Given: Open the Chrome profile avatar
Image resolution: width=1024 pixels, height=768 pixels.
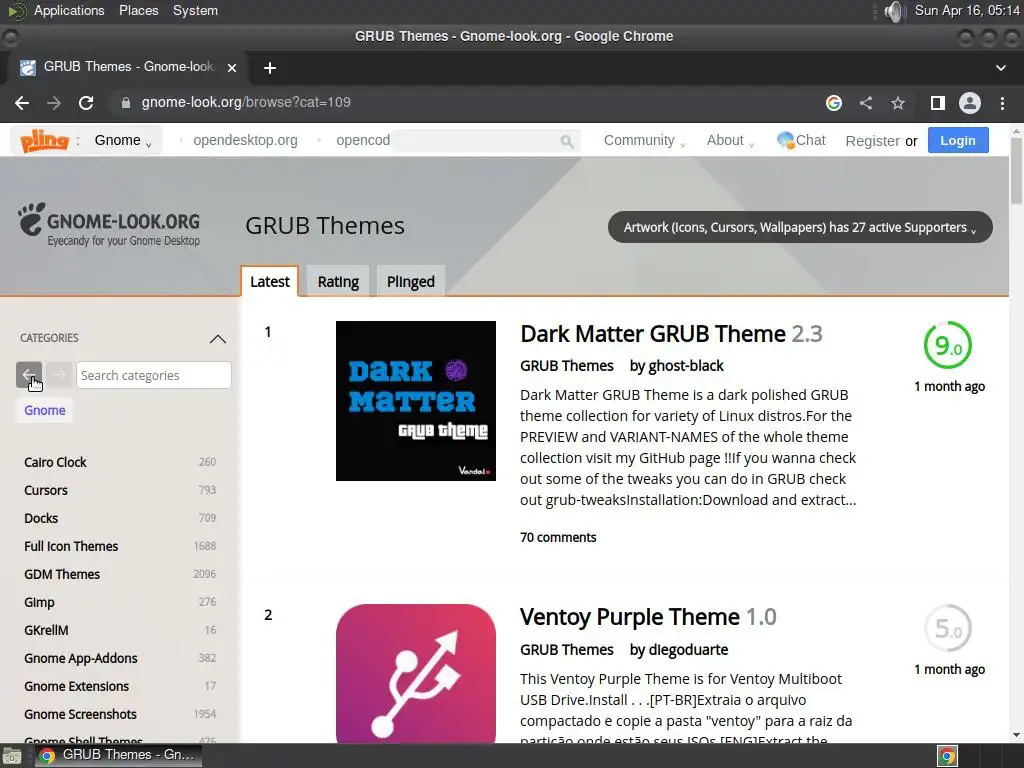Looking at the screenshot, I should tap(970, 103).
